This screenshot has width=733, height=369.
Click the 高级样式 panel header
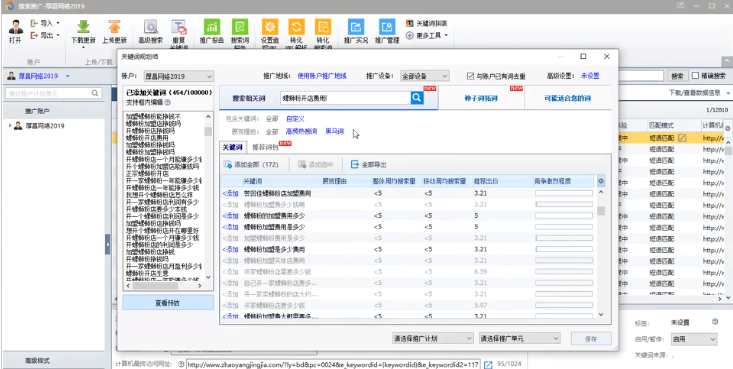[54, 361]
